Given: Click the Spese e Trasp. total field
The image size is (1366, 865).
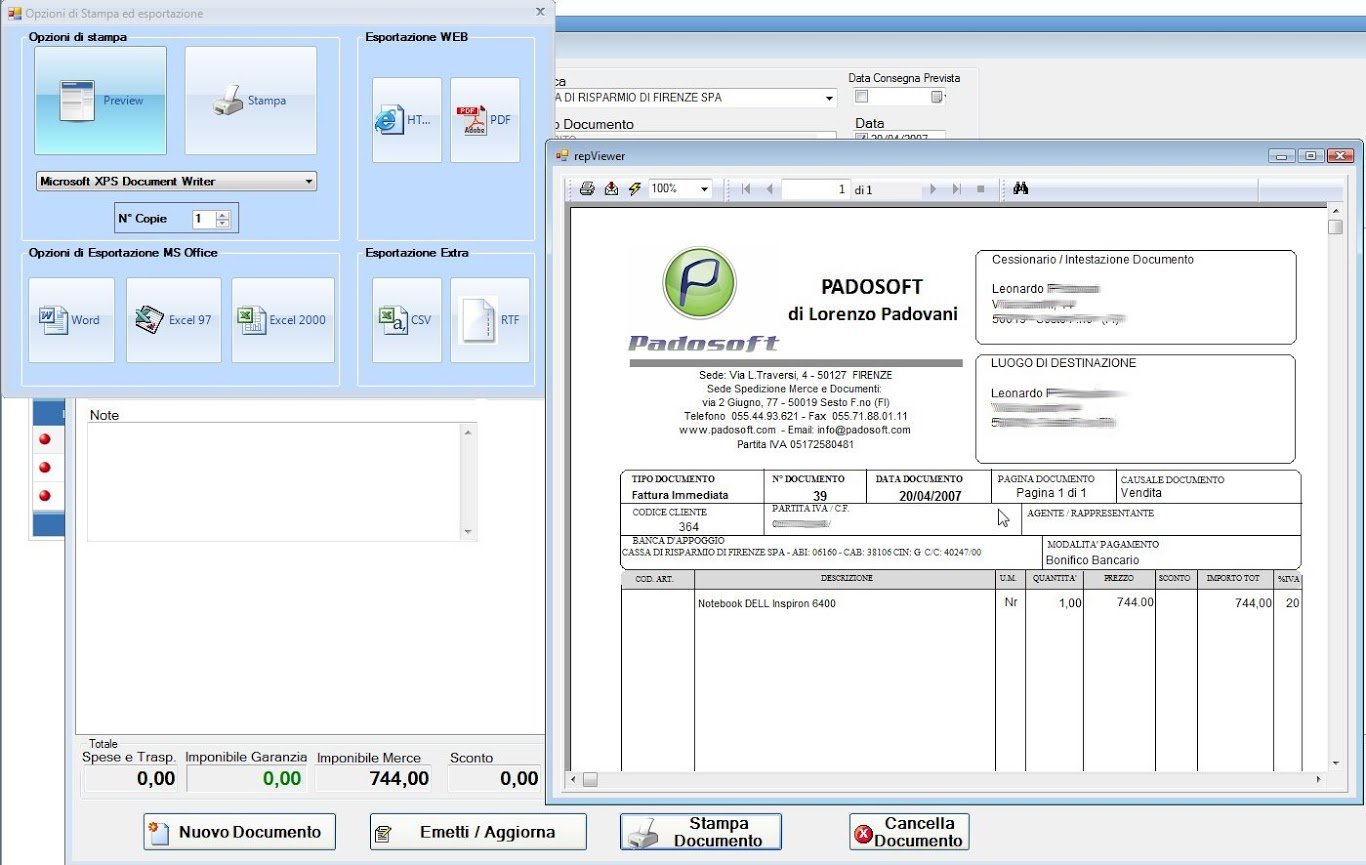Looking at the screenshot, I should pos(130,779).
